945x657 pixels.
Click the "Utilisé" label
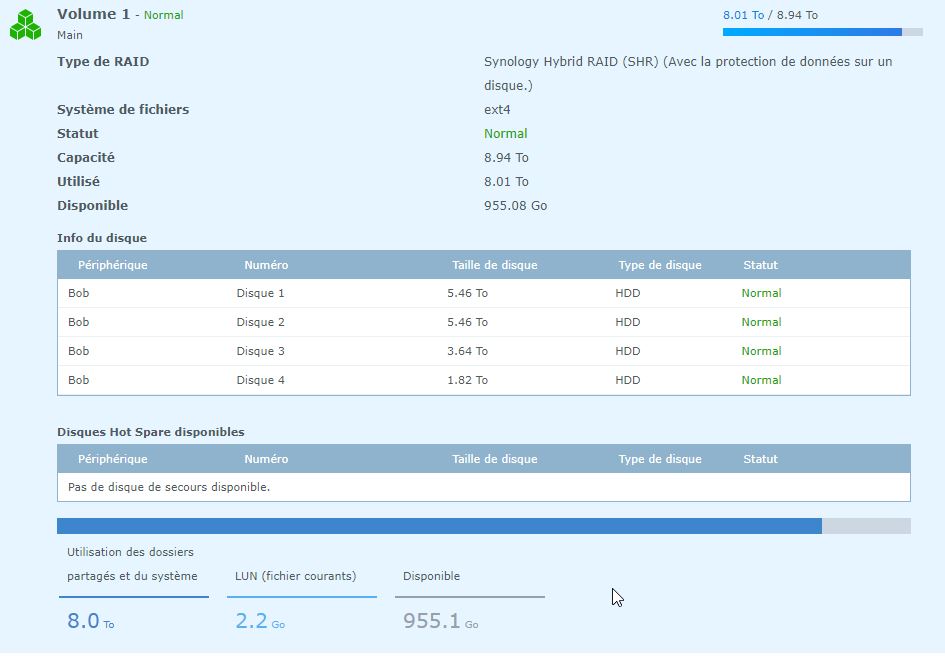78,181
